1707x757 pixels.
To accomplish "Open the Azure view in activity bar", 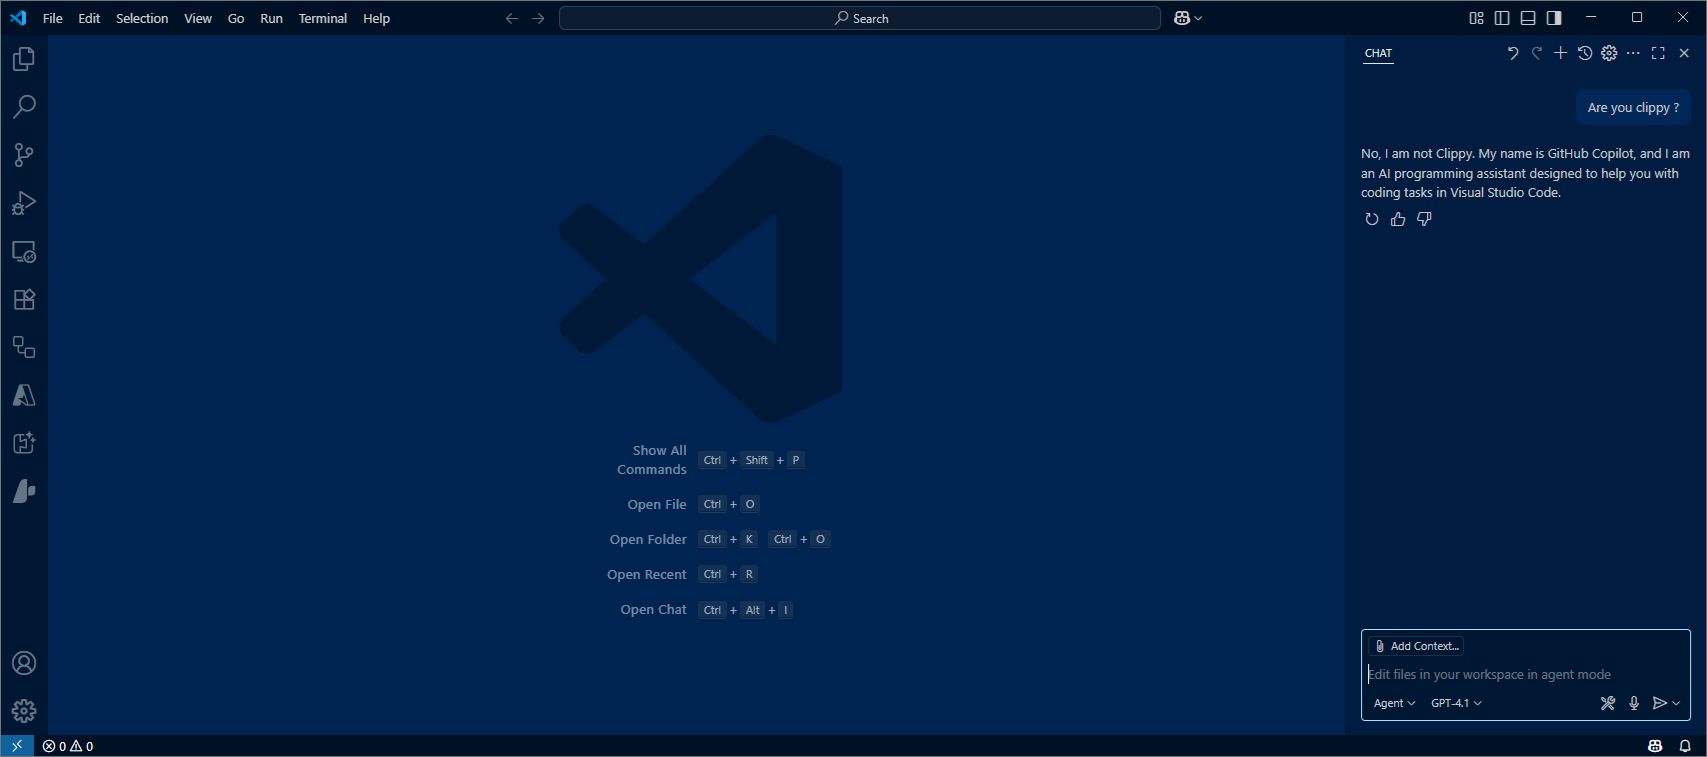I will tap(24, 396).
